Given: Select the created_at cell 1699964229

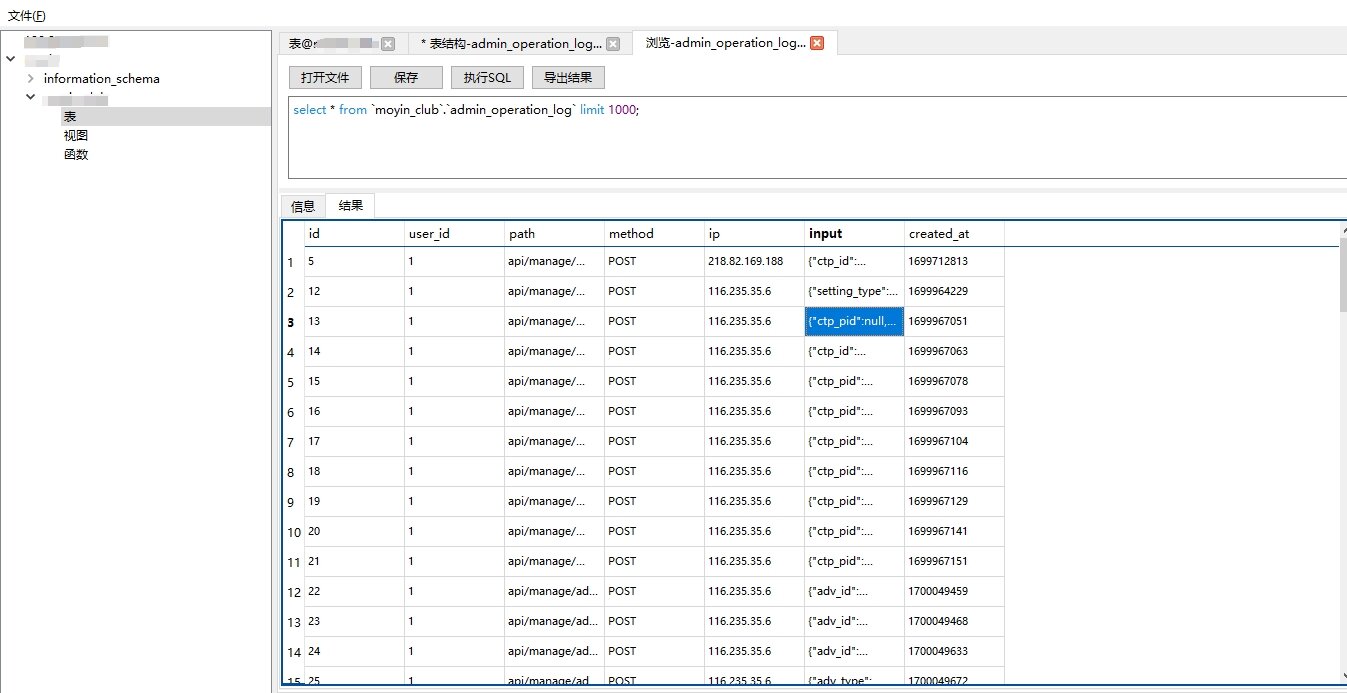Looking at the screenshot, I should click(954, 292).
